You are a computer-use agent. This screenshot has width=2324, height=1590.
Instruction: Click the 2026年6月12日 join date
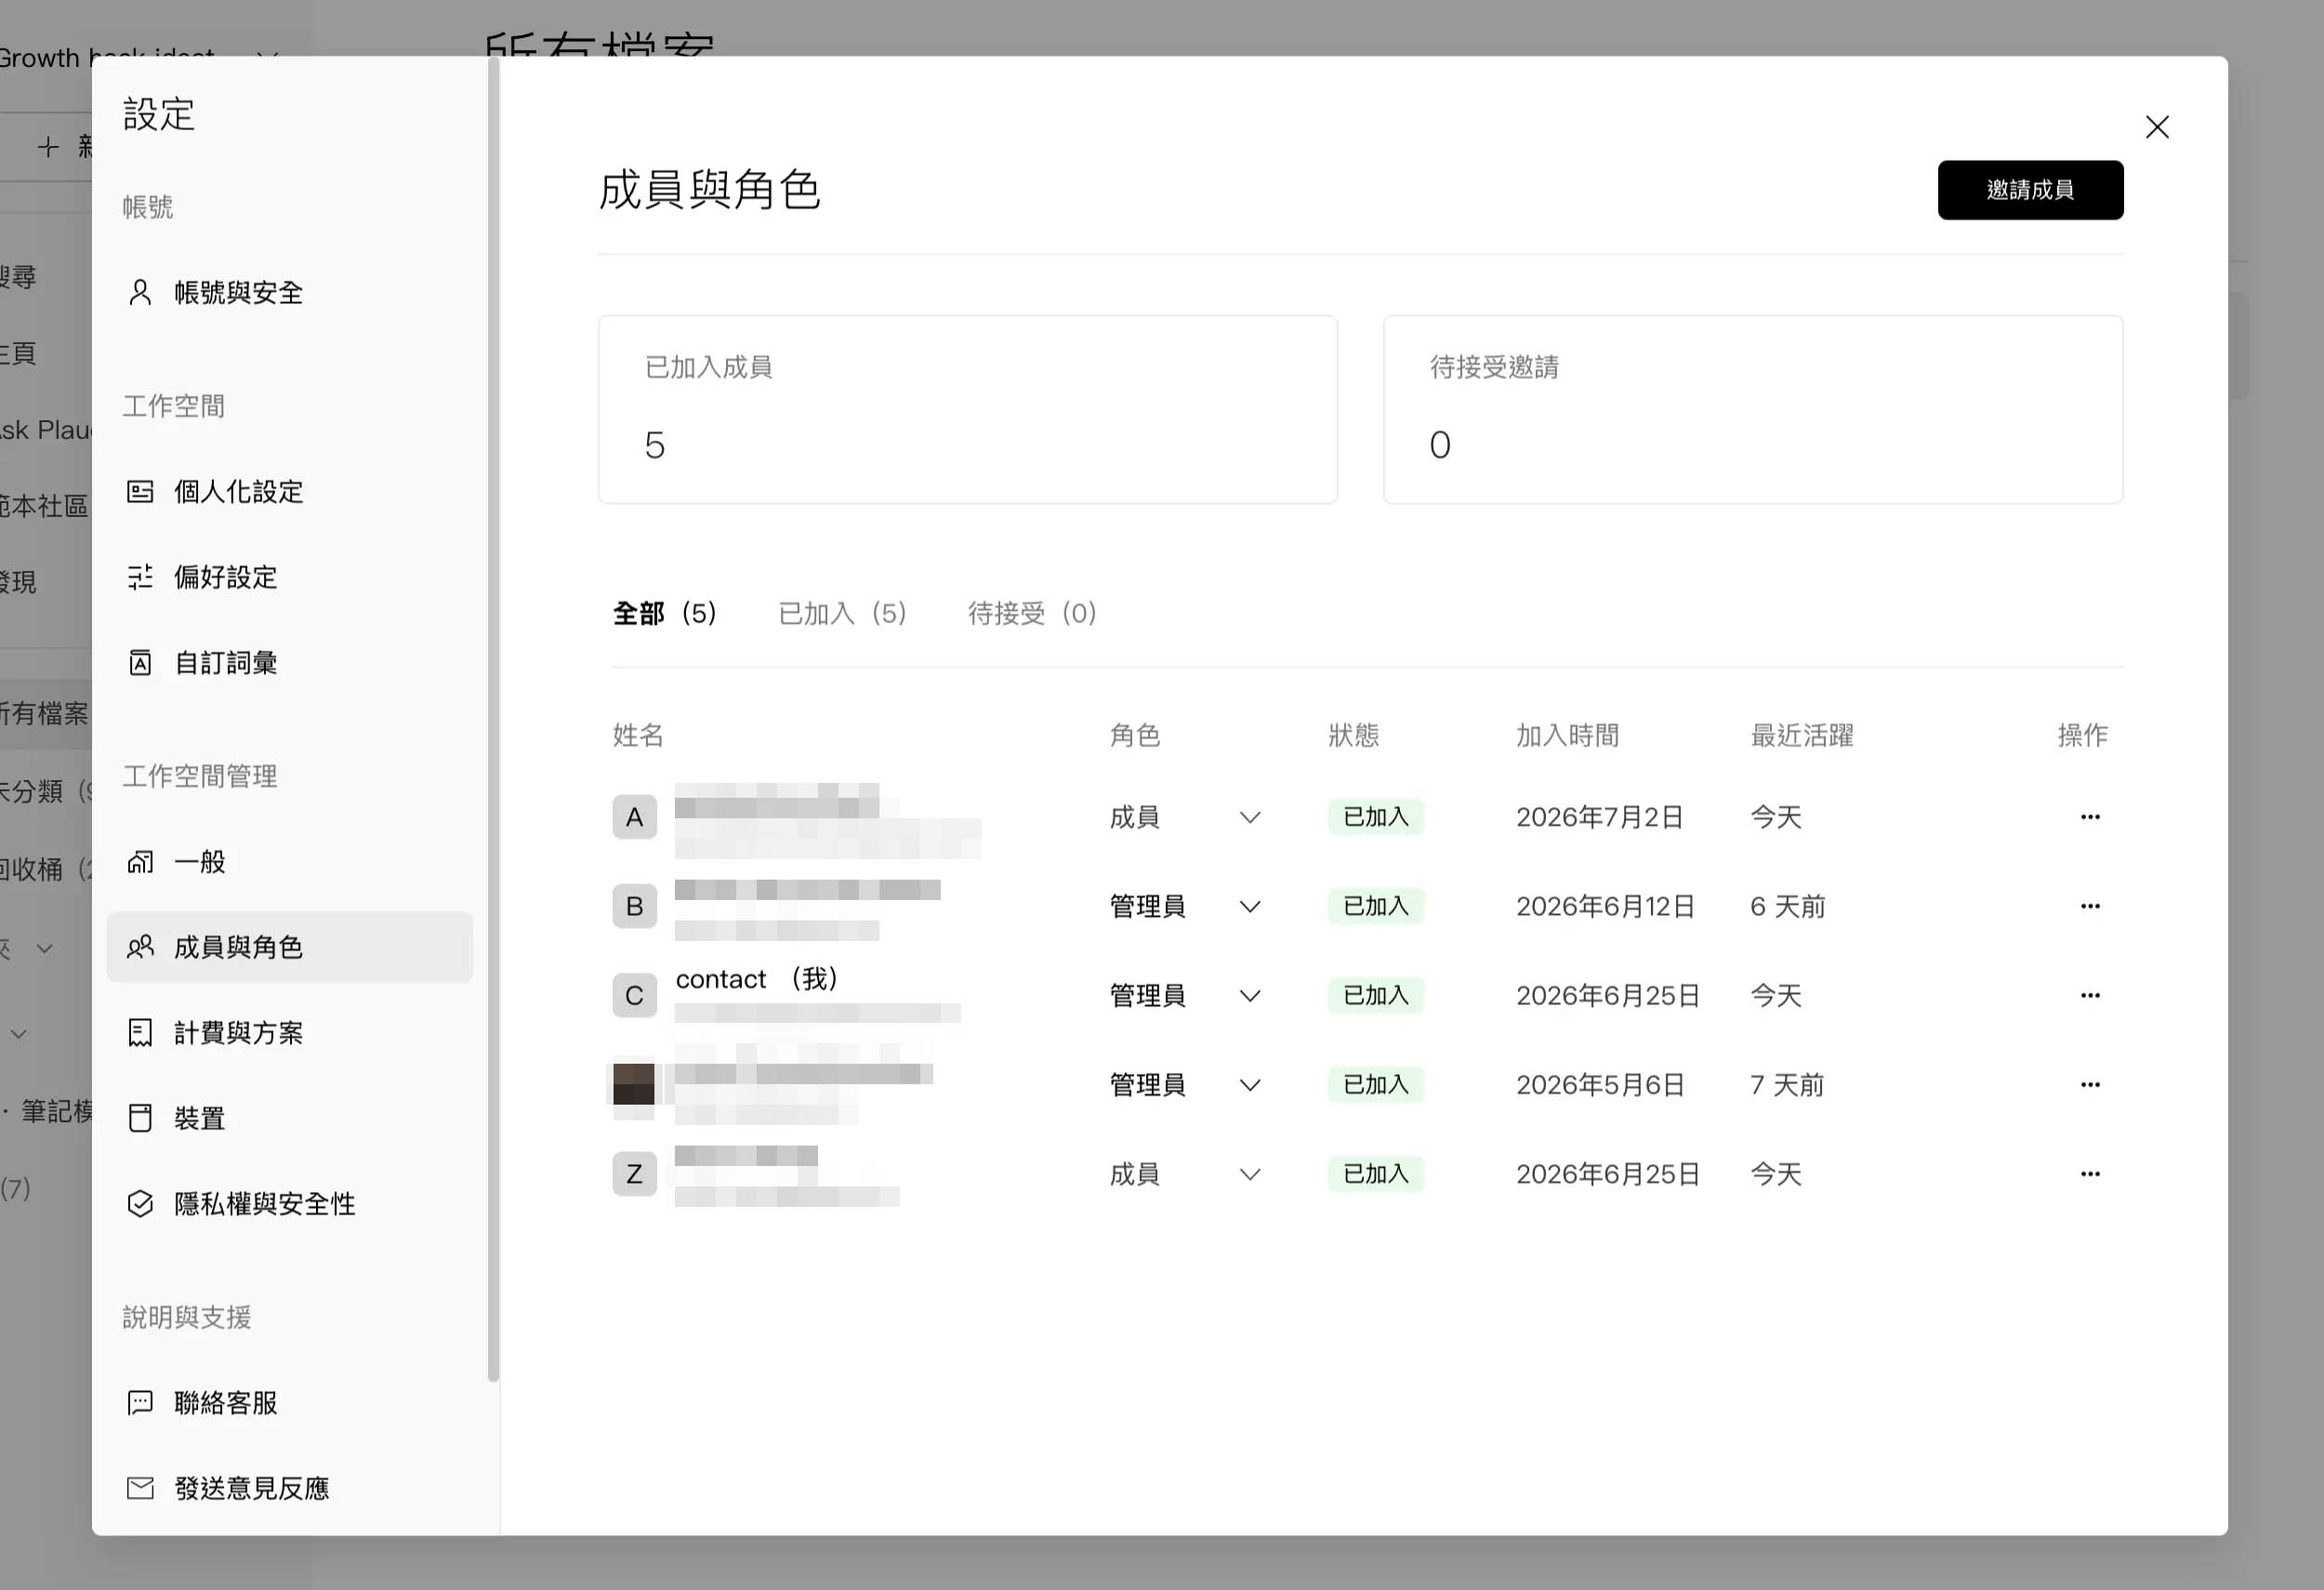pyautogui.click(x=1605, y=906)
